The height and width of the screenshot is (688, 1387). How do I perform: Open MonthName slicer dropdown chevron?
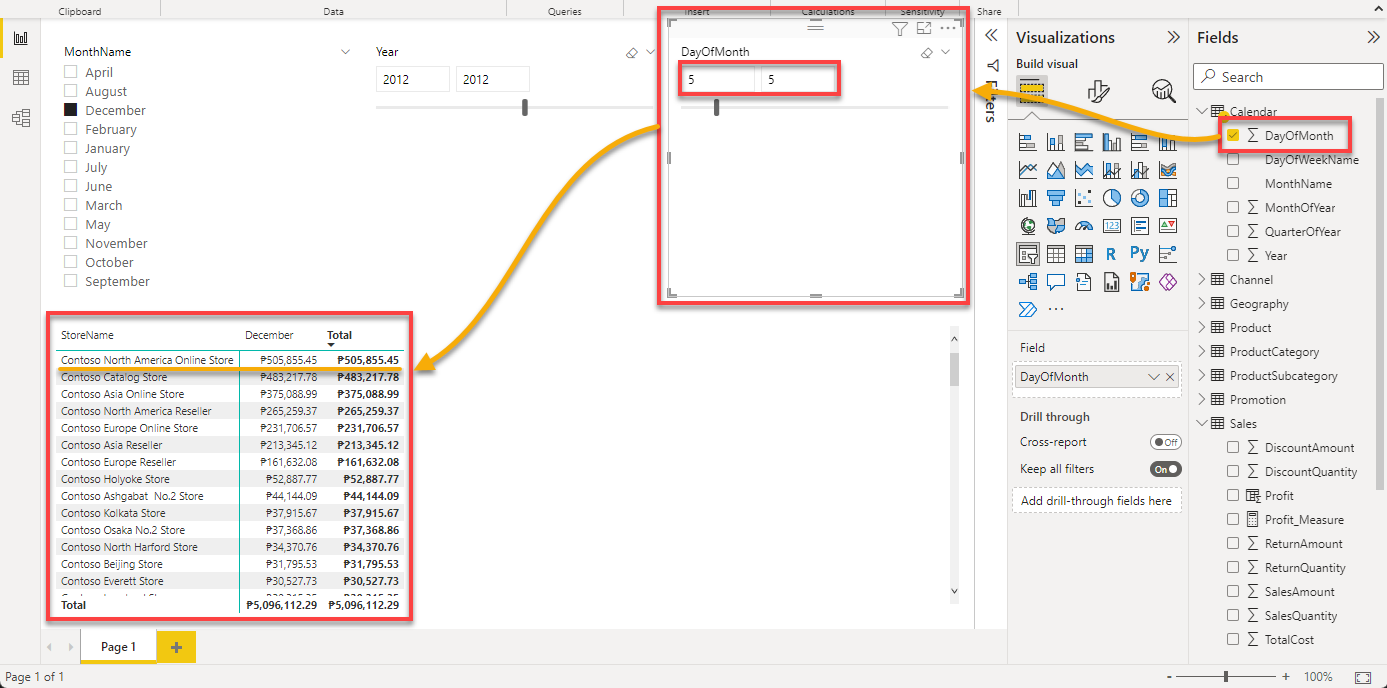click(346, 52)
